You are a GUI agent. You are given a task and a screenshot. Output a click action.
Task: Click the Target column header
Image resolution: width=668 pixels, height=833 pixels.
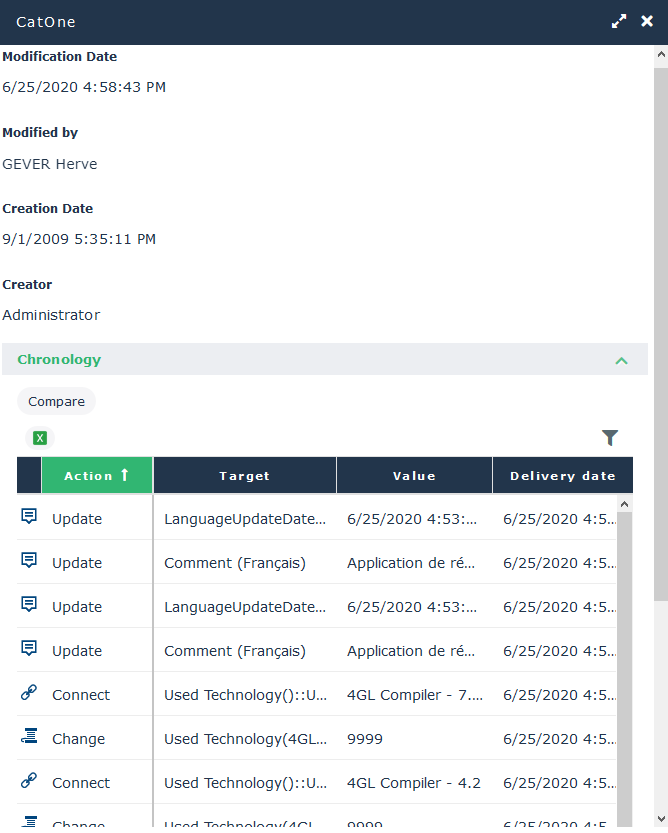244,476
